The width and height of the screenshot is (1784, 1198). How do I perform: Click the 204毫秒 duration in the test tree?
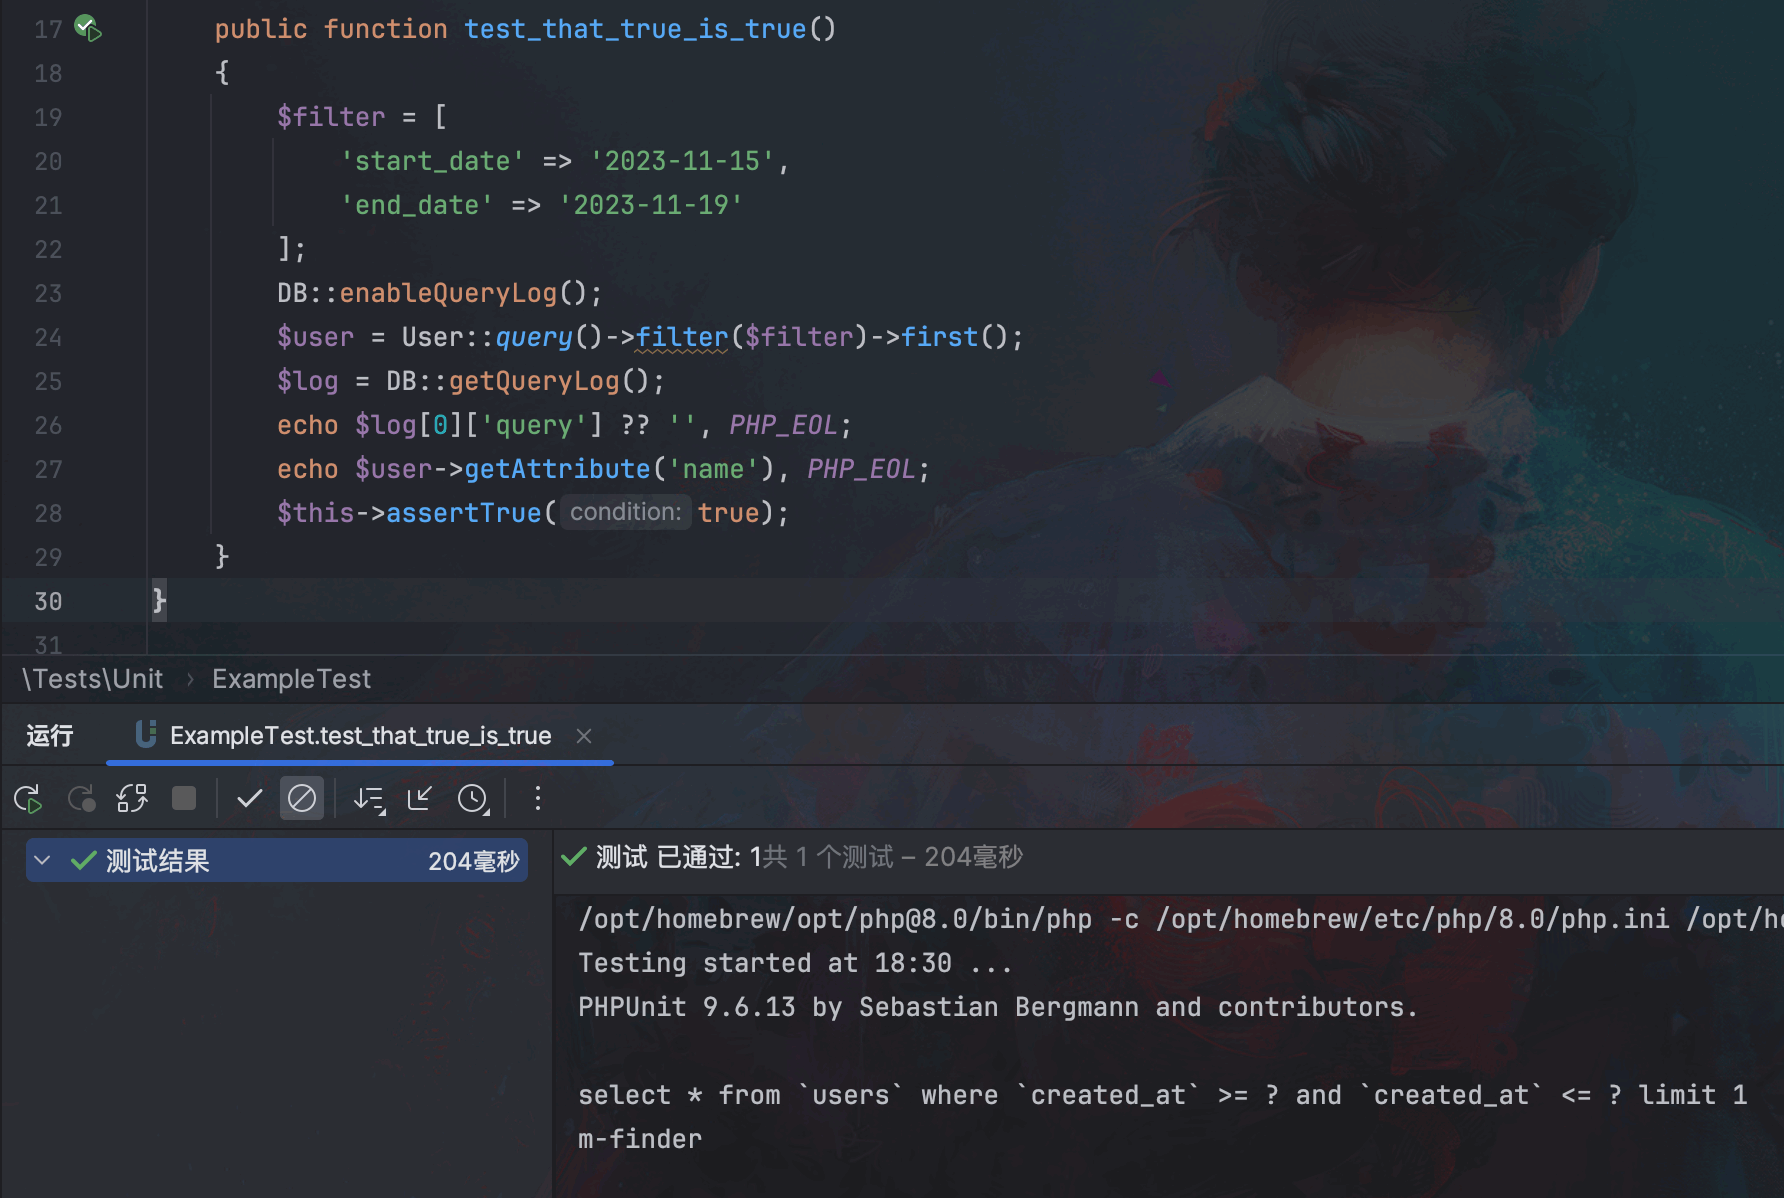474,861
